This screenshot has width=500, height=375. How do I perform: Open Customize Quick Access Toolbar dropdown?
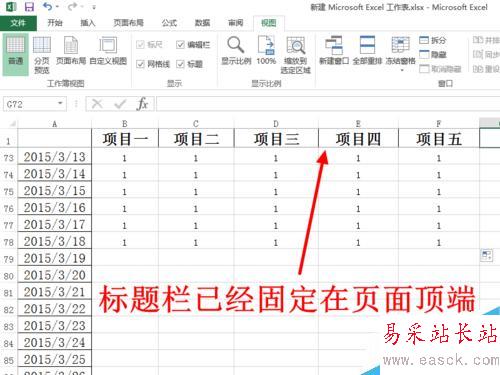pos(94,7)
